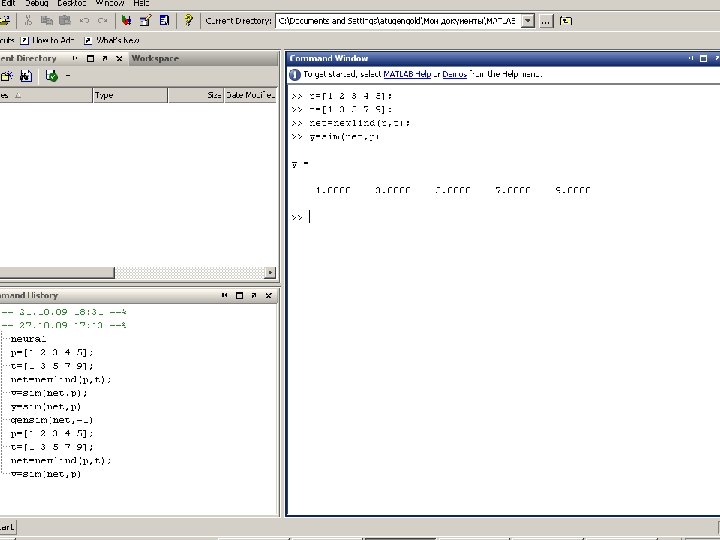Click the output value 7.0000
Viewport: 720px width, 540px height.
[x=513, y=190]
